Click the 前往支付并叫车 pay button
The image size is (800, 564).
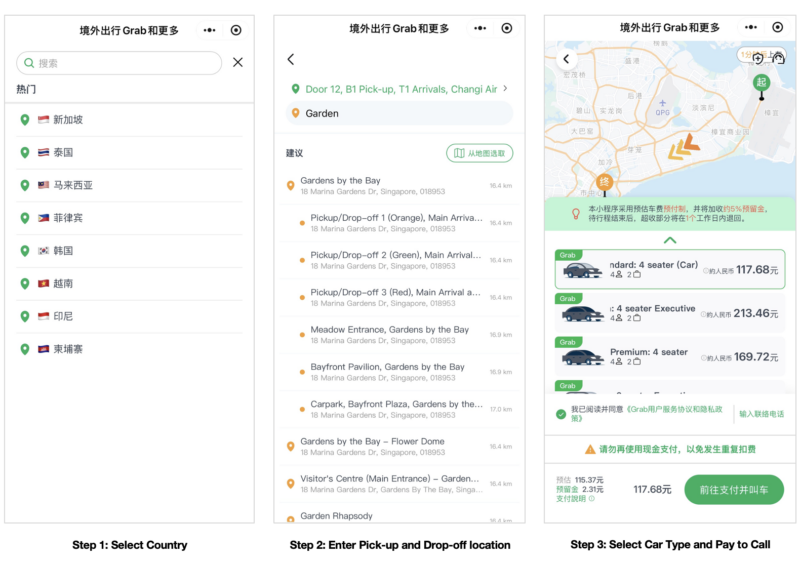pyautogui.click(x=734, y=489)
